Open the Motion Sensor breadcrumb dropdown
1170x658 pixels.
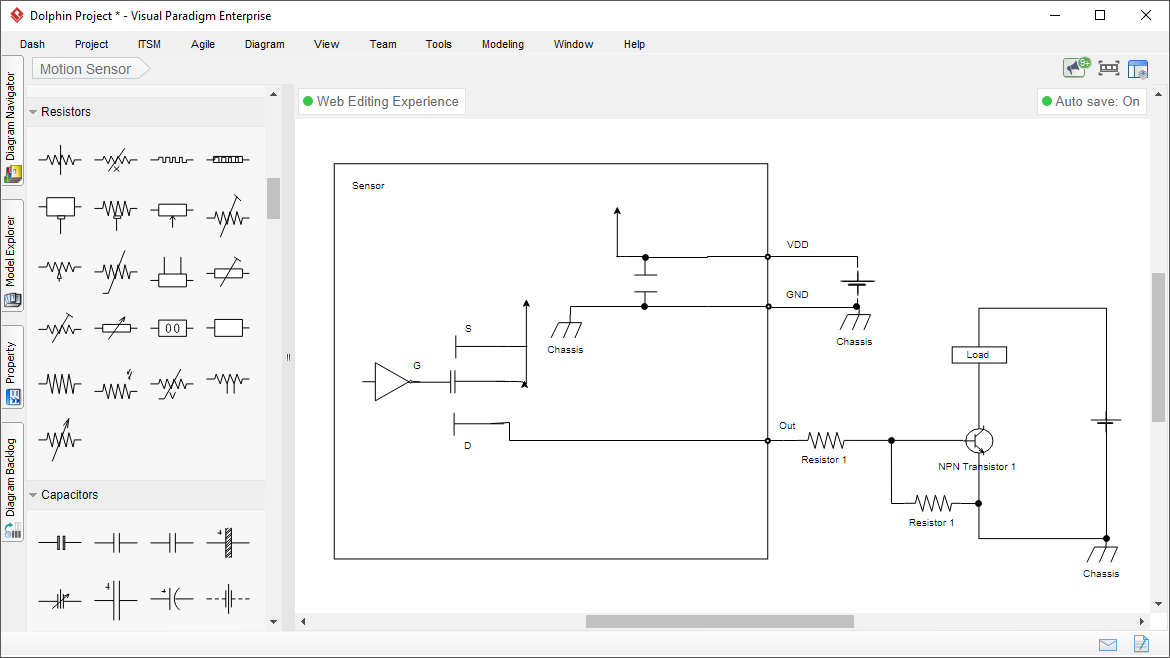point(84,68)
